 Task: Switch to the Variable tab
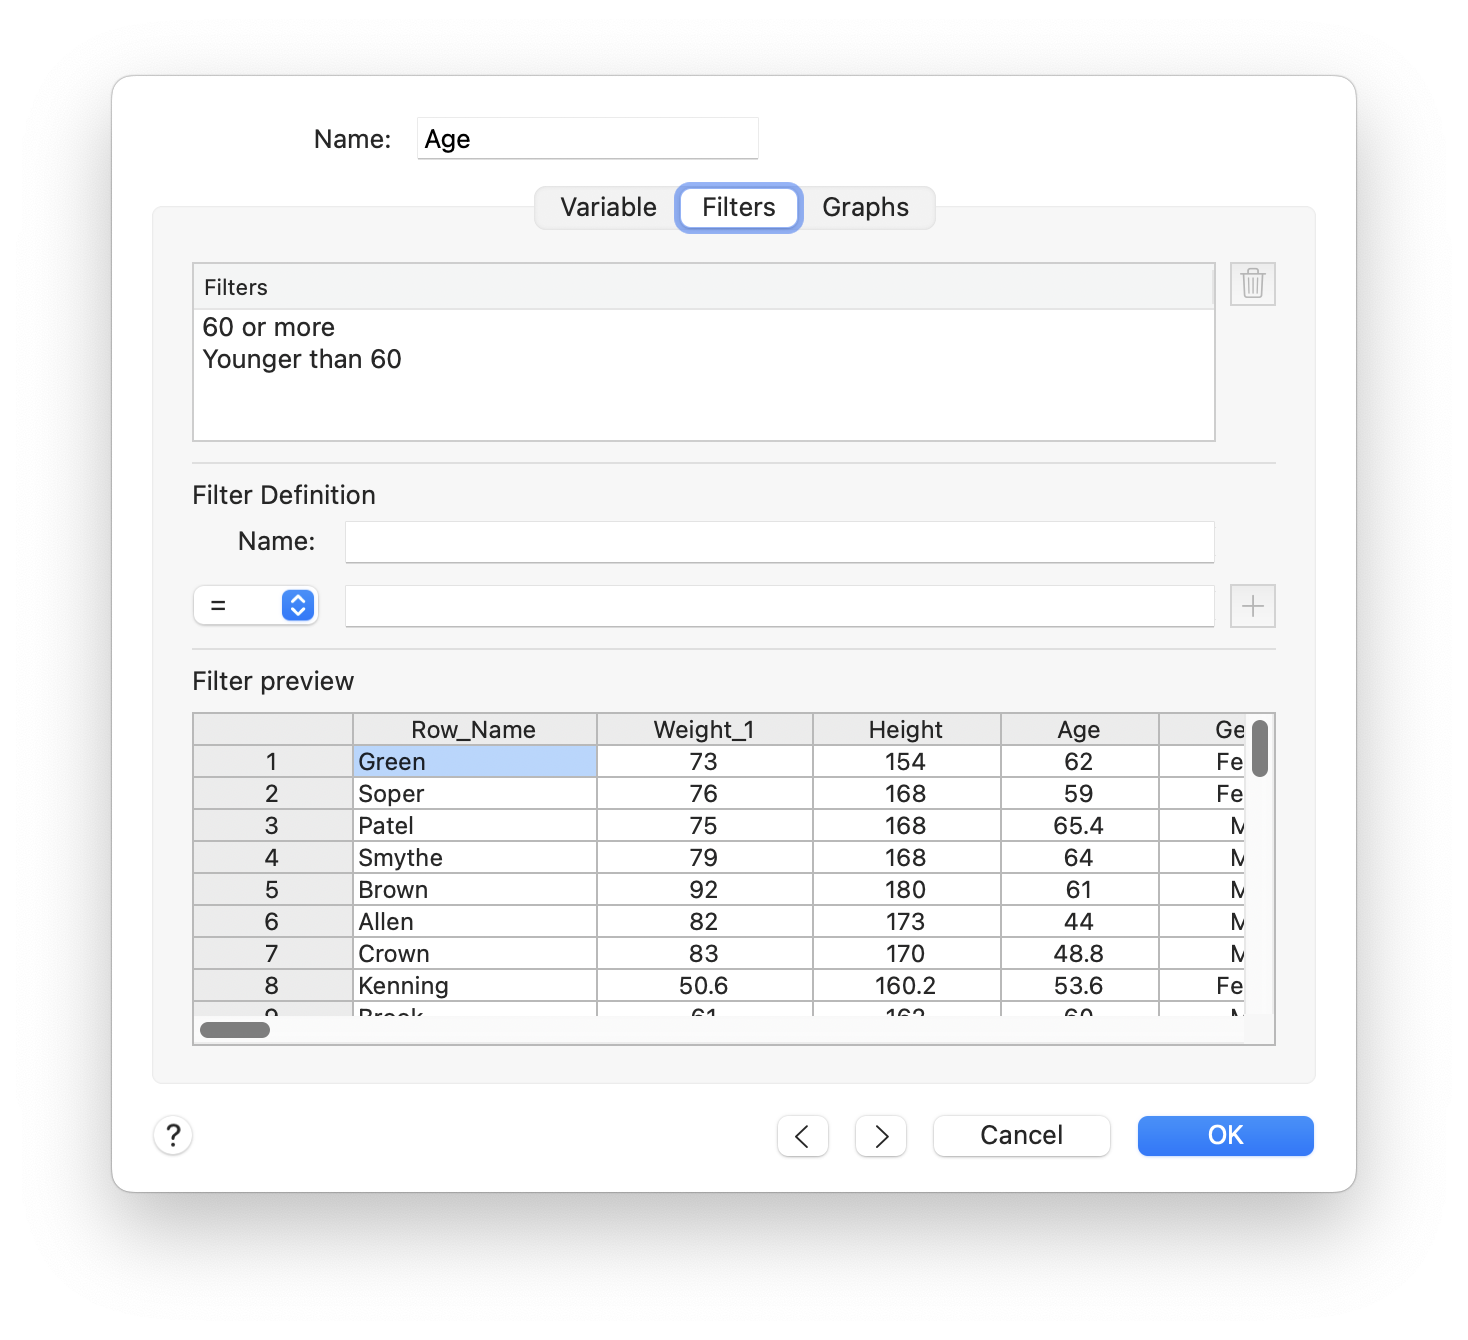(606, 207)
